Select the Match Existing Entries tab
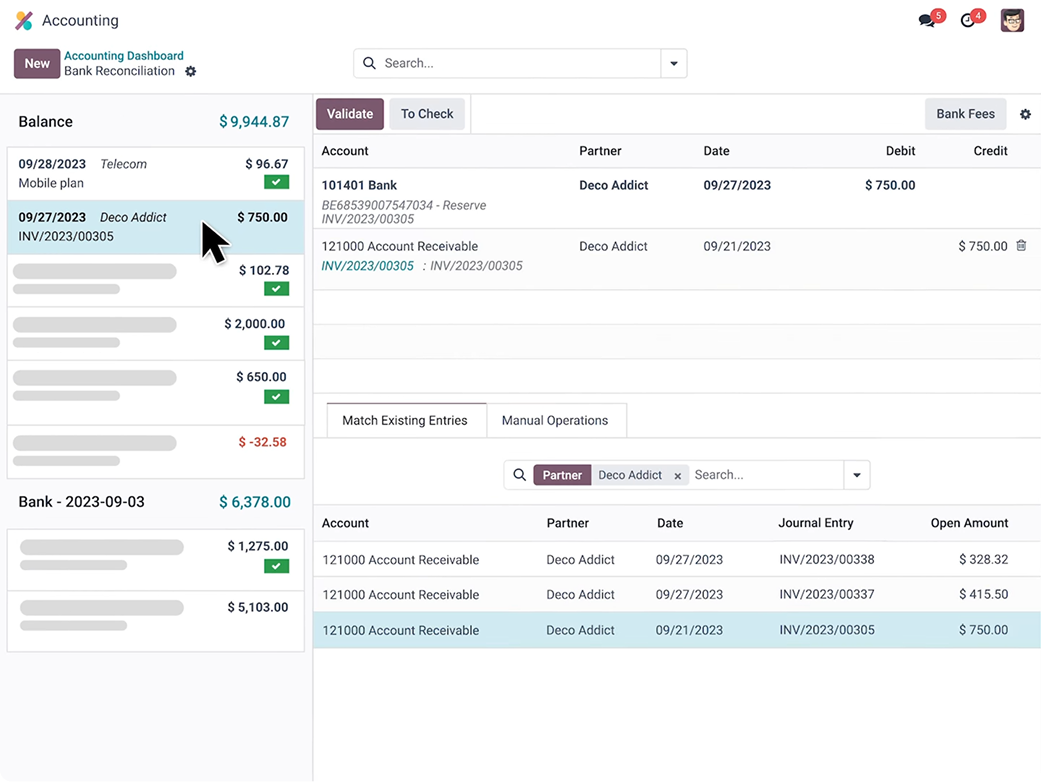 pyautogui.click(x=405, y=421)
